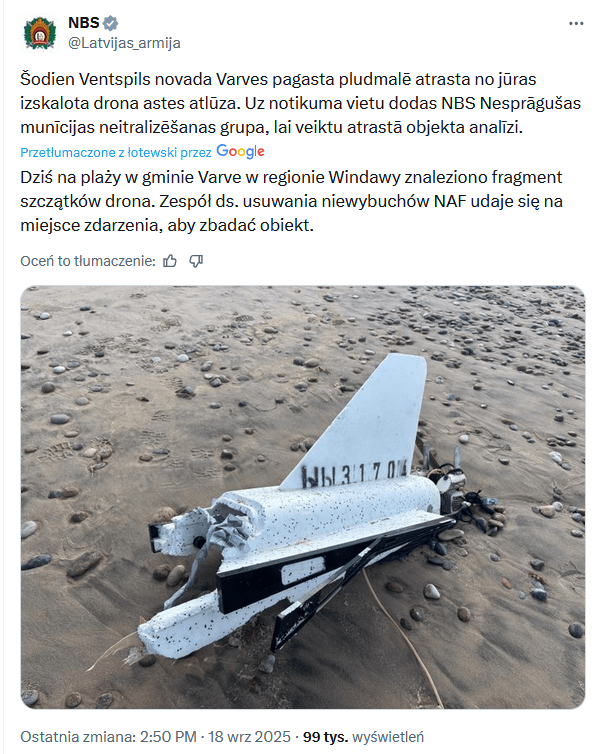Image resolution: width=599 pixels, height=754 pixels.
Task: Click "Ostatnia zmiana" edit history link
Action: [x=77, y=737]
